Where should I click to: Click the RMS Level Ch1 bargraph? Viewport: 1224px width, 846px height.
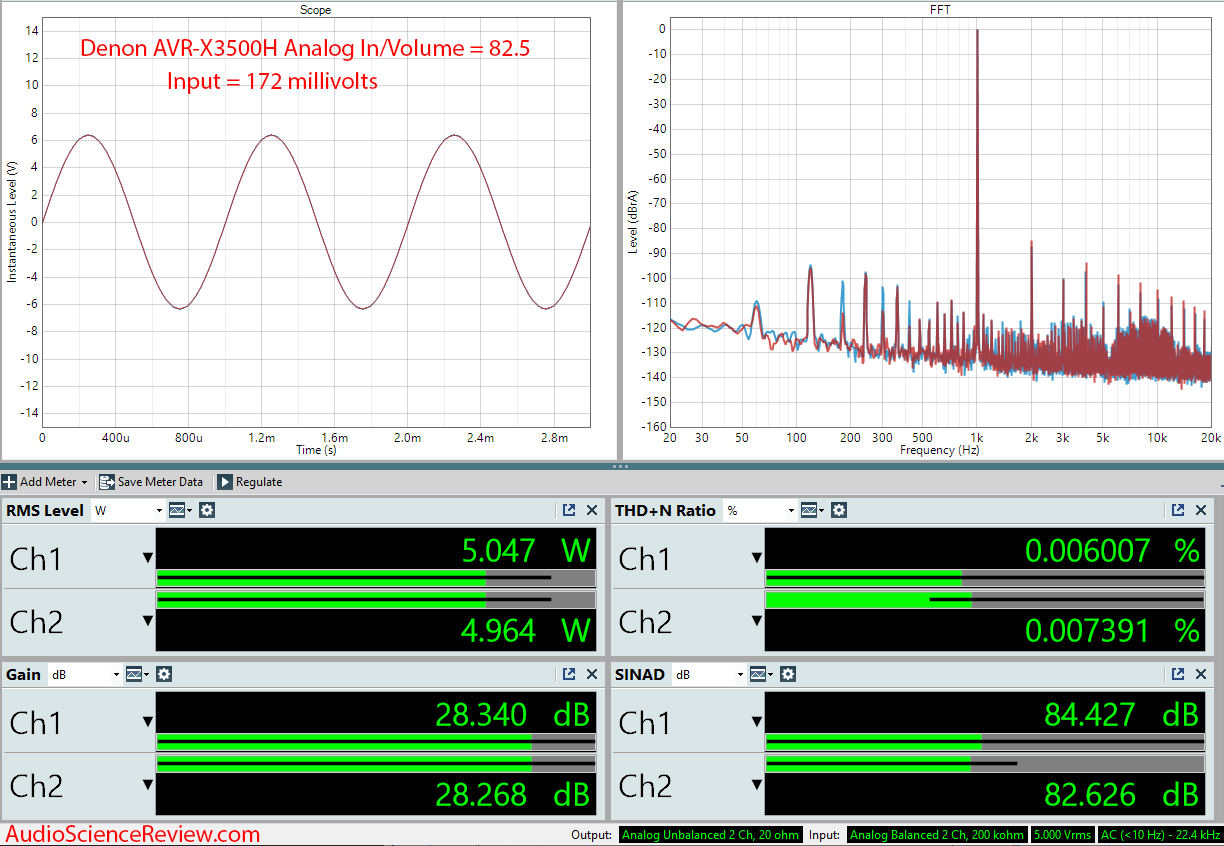376,578
